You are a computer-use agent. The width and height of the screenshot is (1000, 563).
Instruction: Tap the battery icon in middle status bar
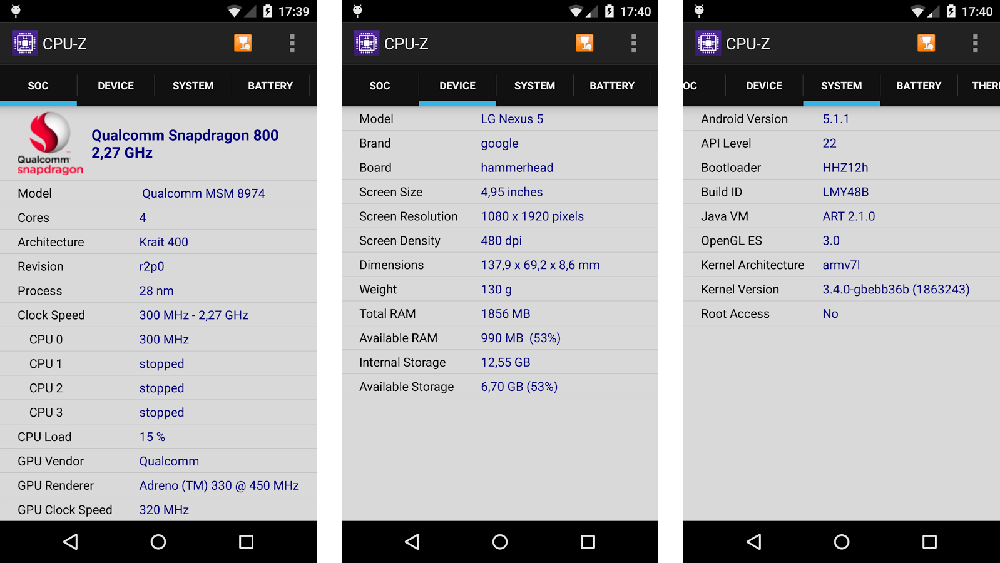(609, 11)
